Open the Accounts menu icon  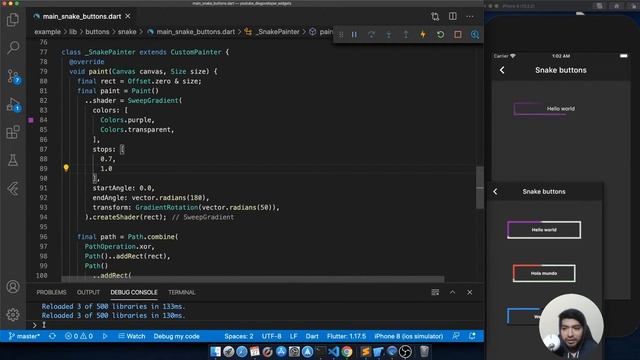(x=13, y=287)
